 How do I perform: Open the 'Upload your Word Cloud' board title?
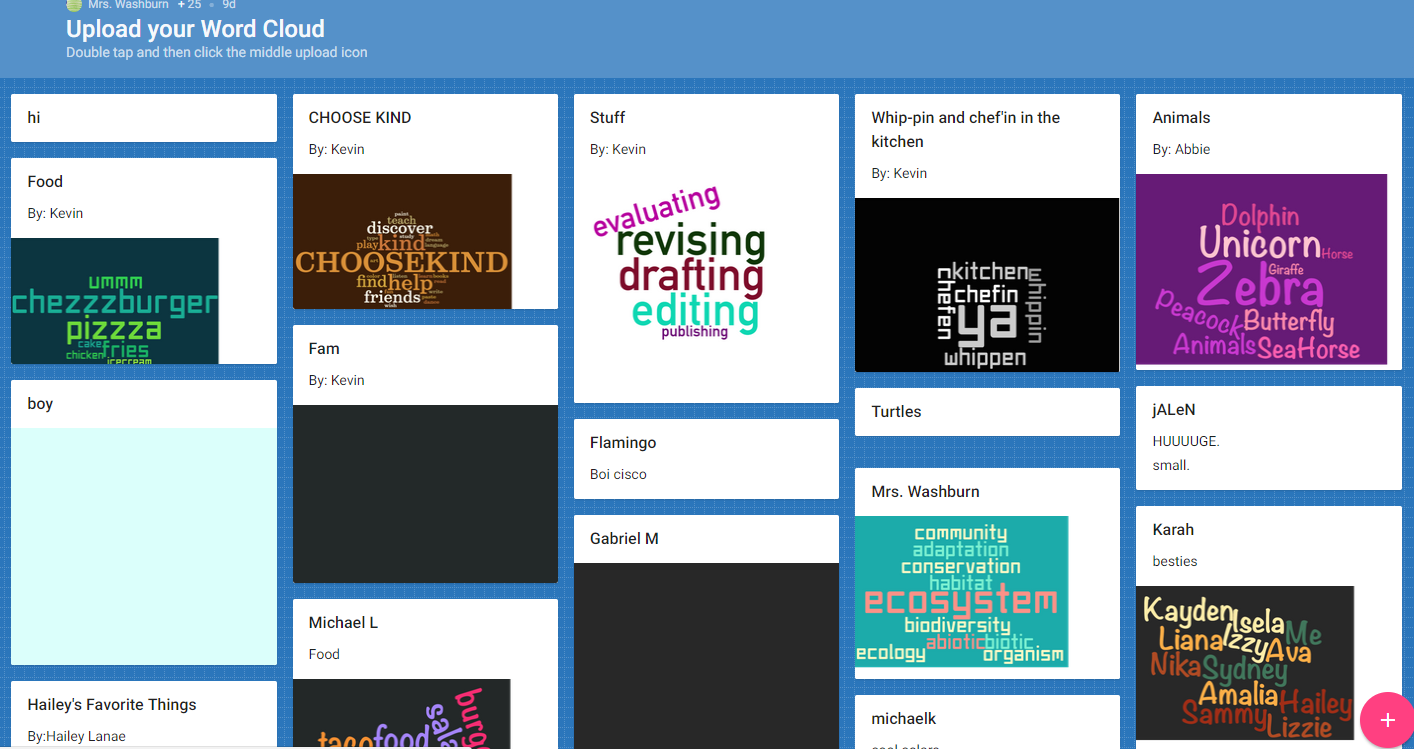[x=195, y=29]
